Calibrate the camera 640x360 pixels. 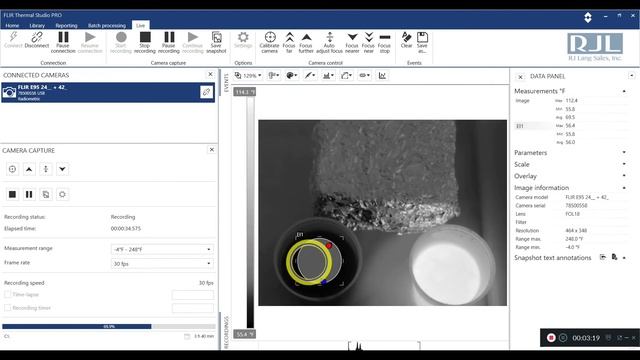(269, 42)
